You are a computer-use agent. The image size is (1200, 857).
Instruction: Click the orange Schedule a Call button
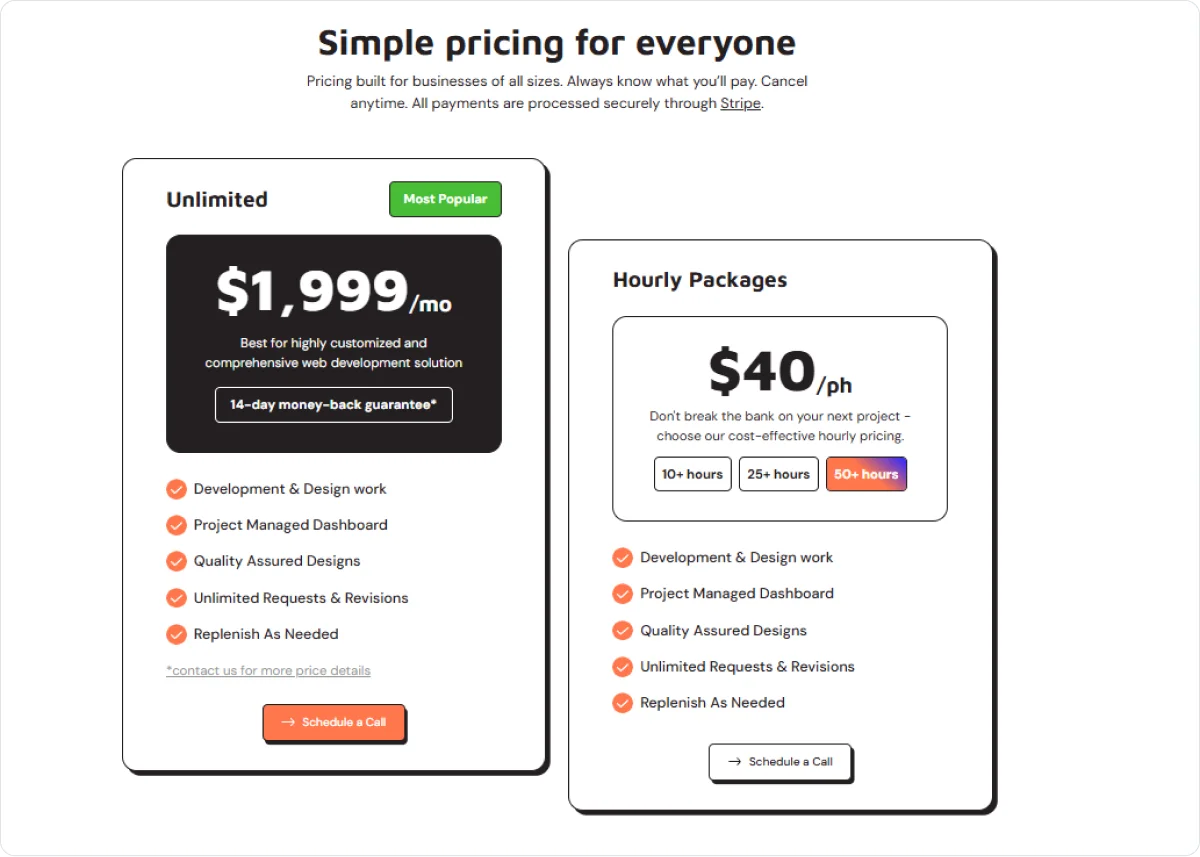[334, 722]
